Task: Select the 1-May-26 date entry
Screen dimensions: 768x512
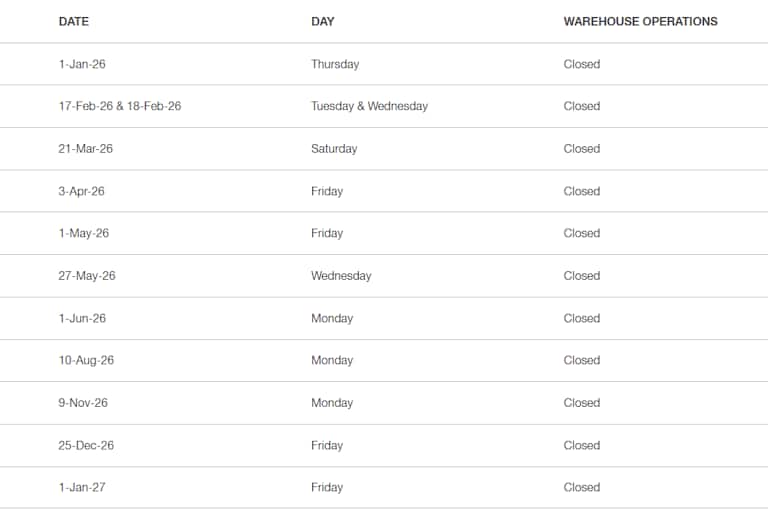Action: (84, 233)
